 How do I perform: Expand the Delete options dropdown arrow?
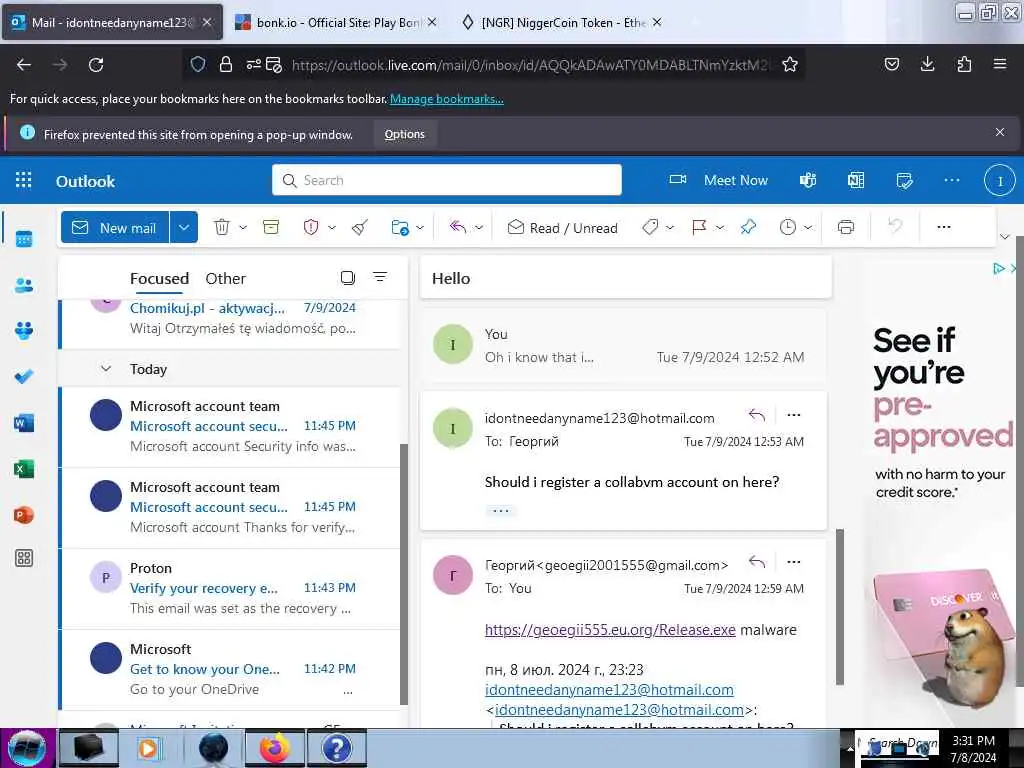(x=243, y=227)
